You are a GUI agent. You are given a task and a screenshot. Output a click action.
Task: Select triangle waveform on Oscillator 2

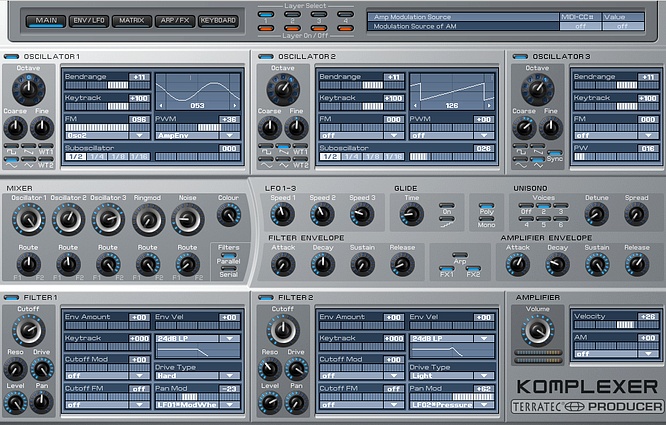click(283, 160)
